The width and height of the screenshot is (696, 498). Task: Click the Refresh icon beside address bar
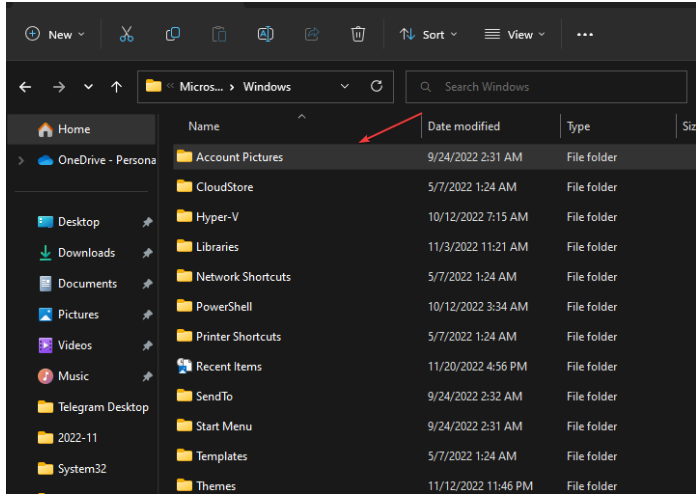pos(376,87)
